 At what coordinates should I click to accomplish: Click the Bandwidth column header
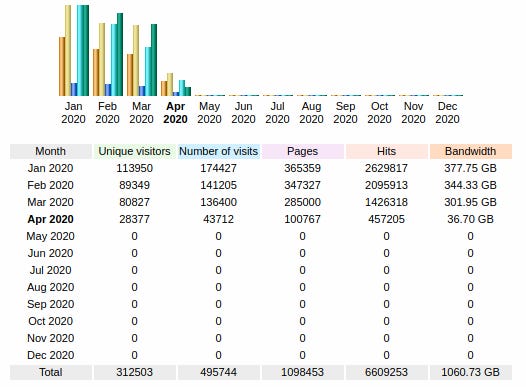click(x=470, y=151)
